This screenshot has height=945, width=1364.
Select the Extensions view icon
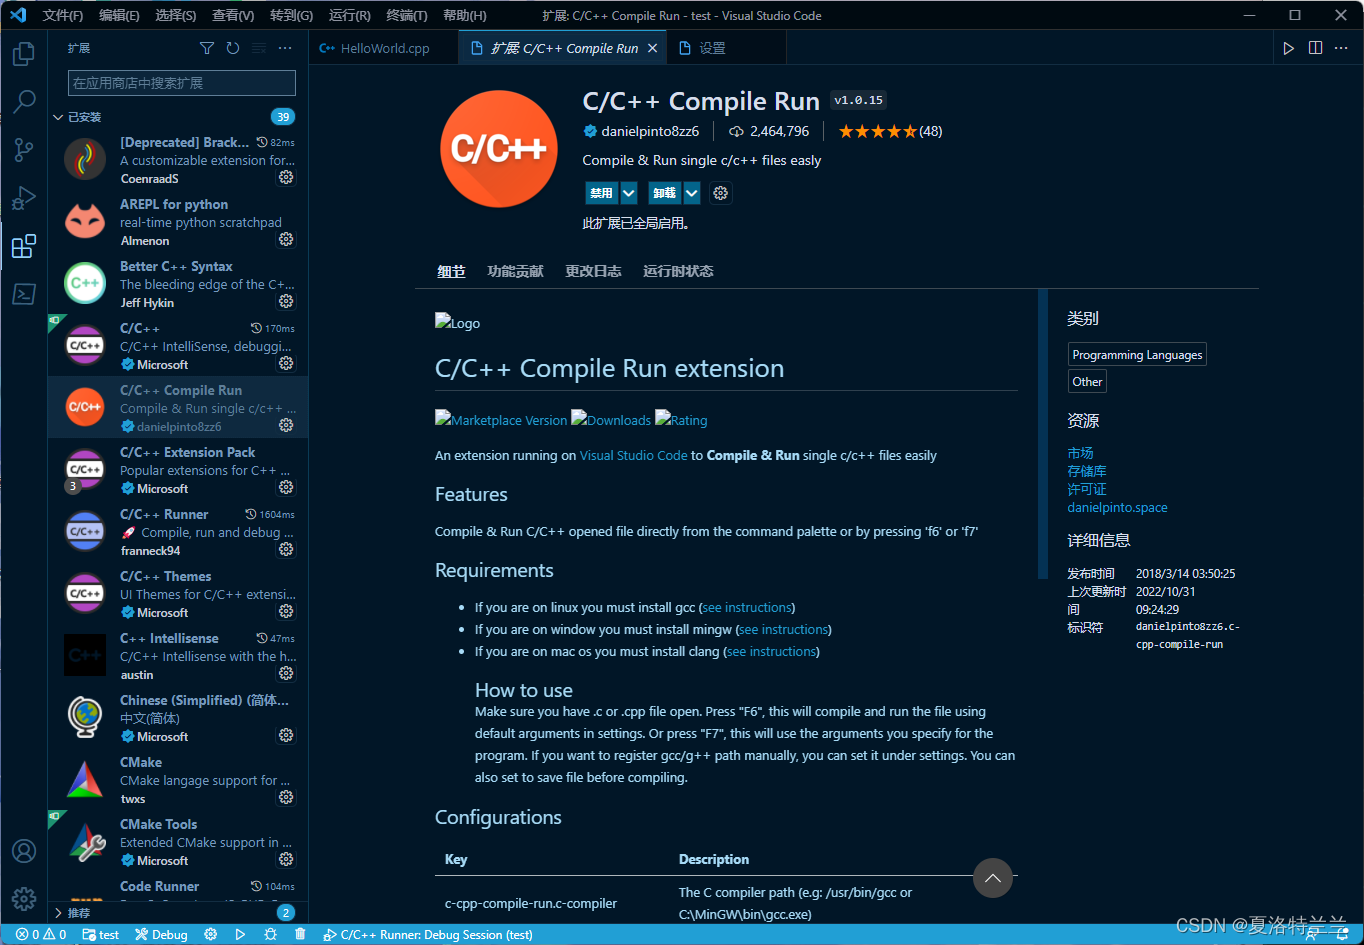point(24,246)
